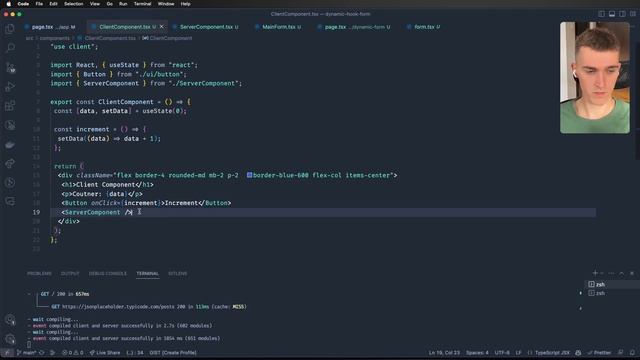Select the TERMINAL panel tab
Screen dimensions: 640x360
(147, 273)
